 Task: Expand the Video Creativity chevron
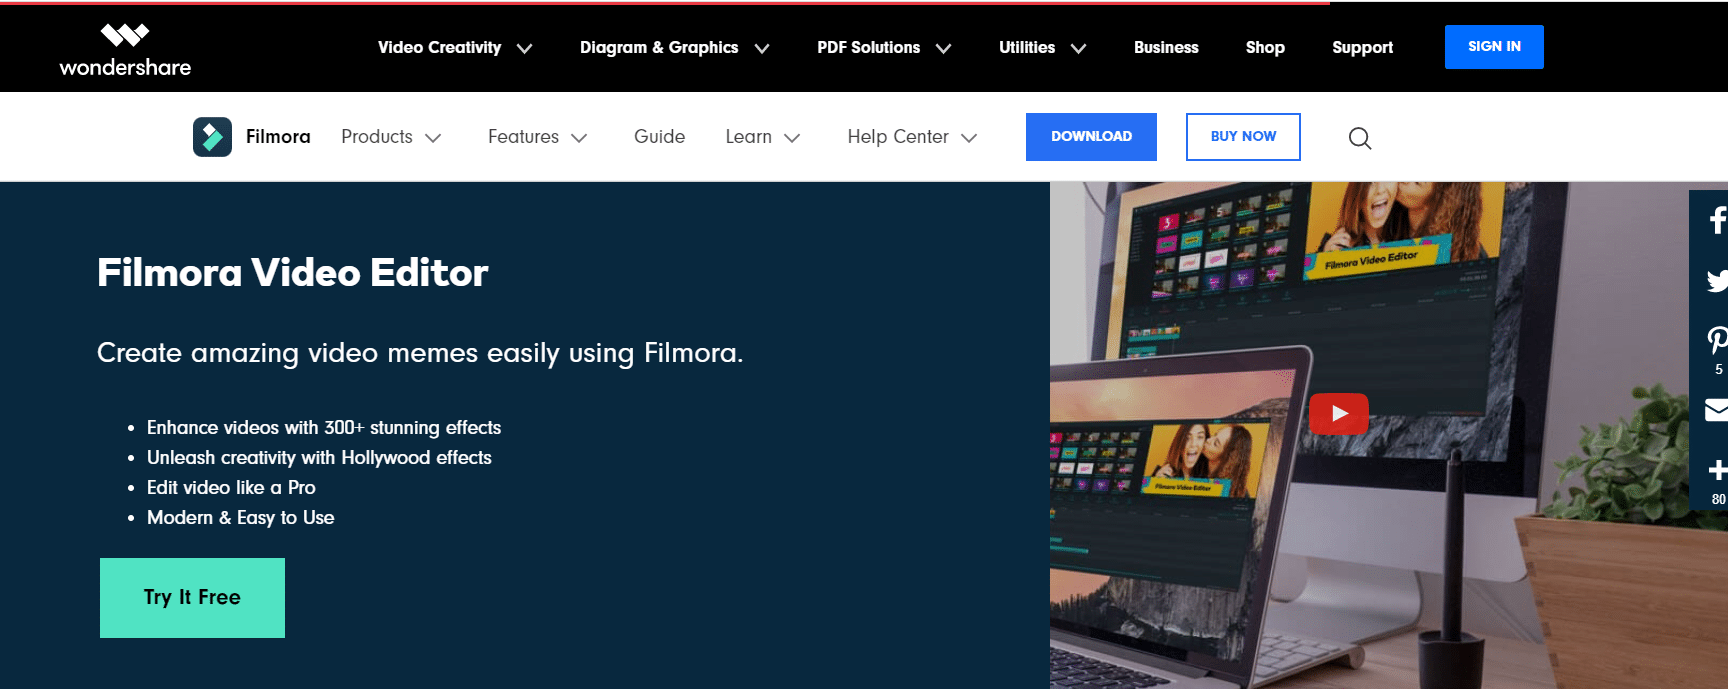(524, 48)
